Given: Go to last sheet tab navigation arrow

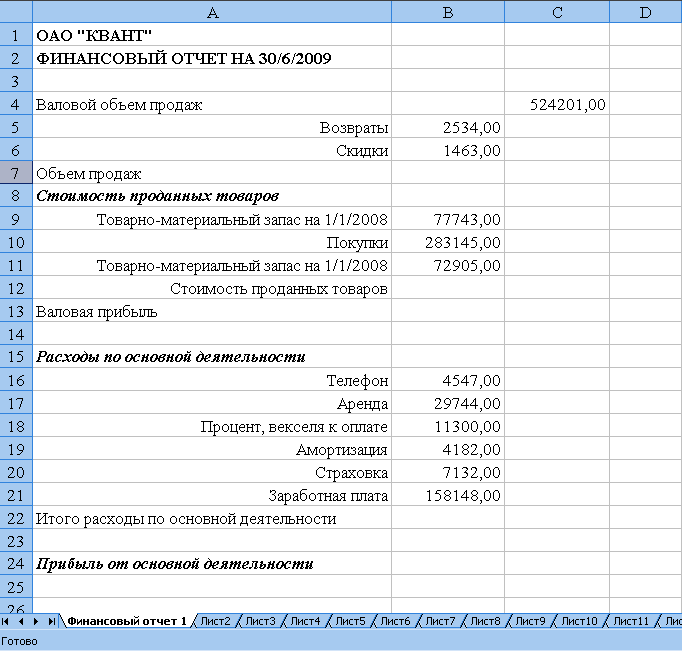Looking at the screenshot, I should (x=51, y=621).
